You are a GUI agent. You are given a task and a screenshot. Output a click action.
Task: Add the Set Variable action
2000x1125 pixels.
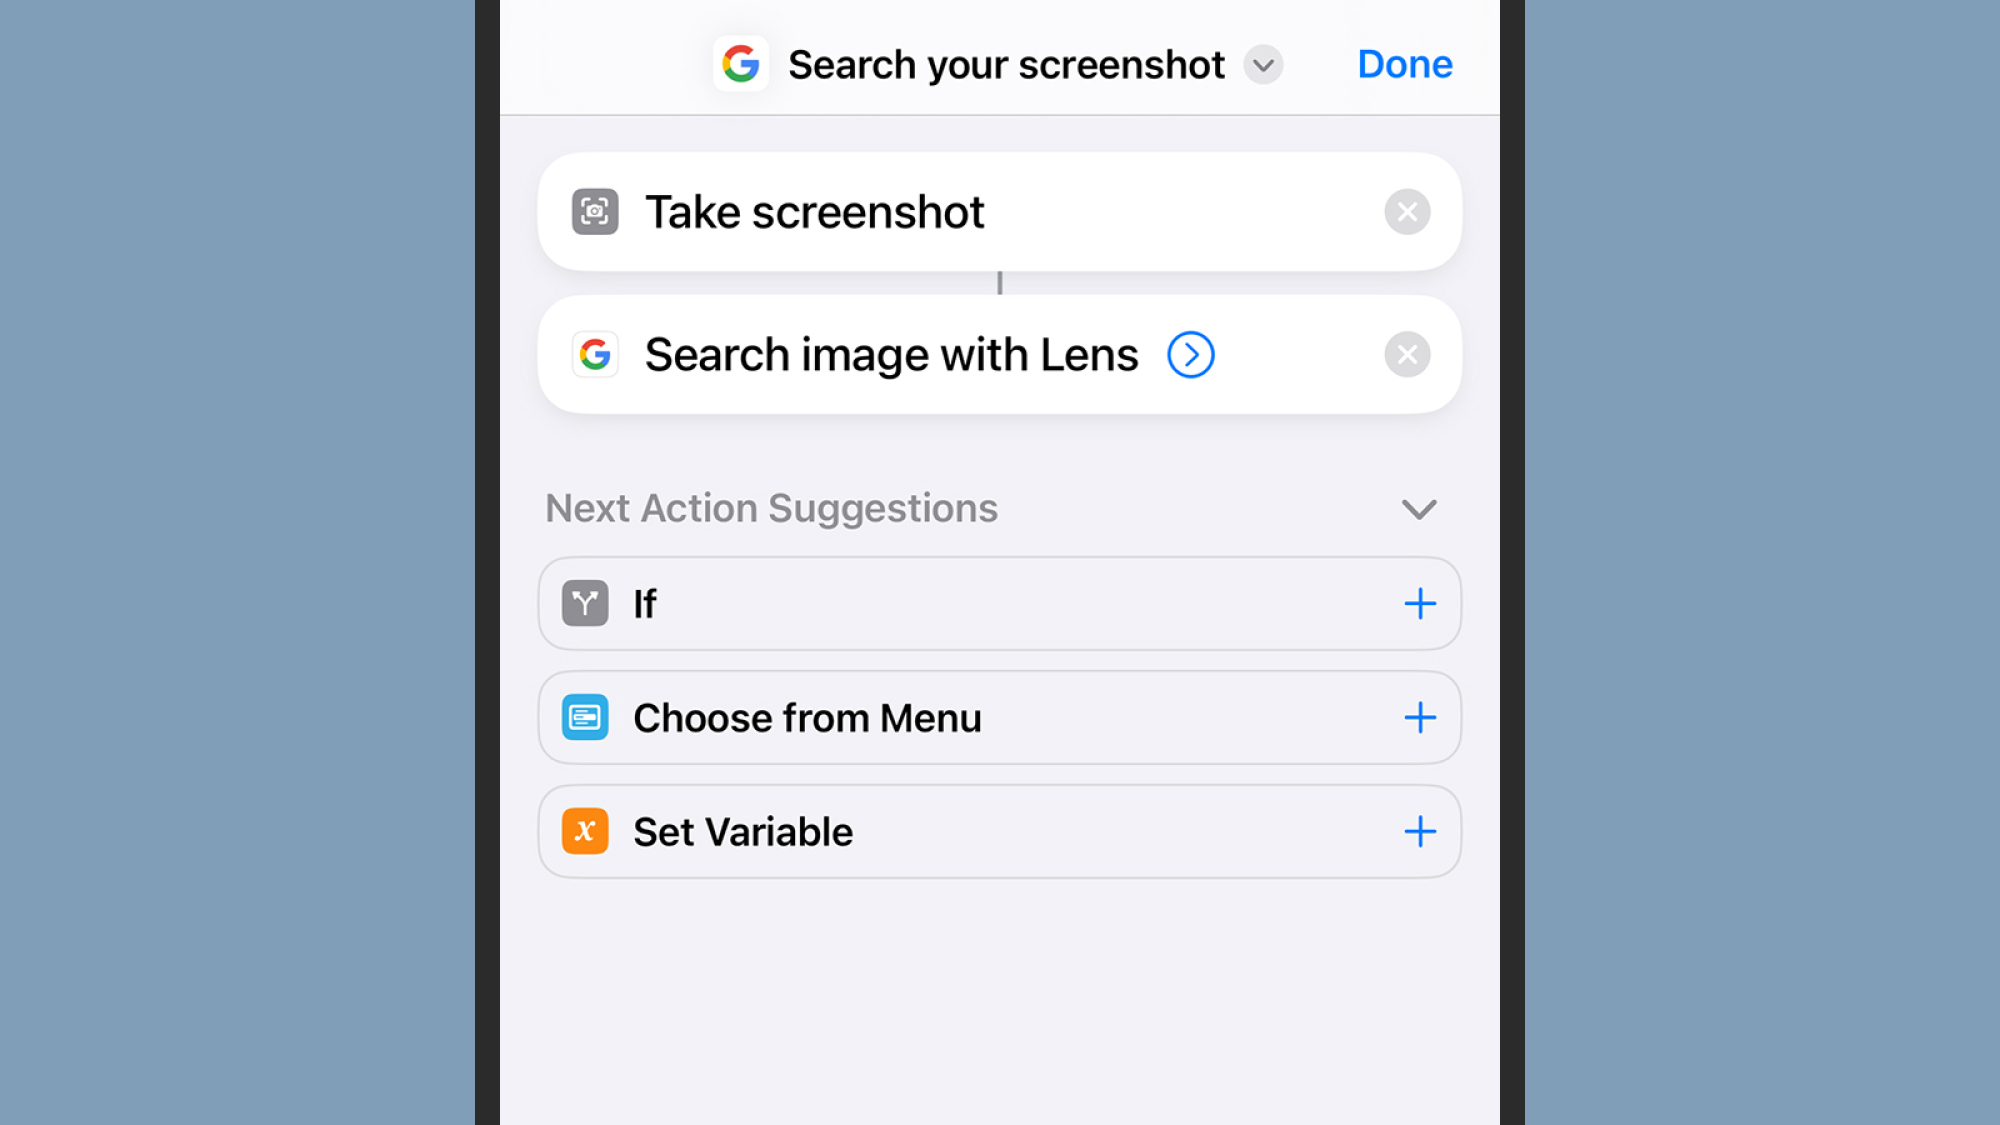tap(1420, 830)
